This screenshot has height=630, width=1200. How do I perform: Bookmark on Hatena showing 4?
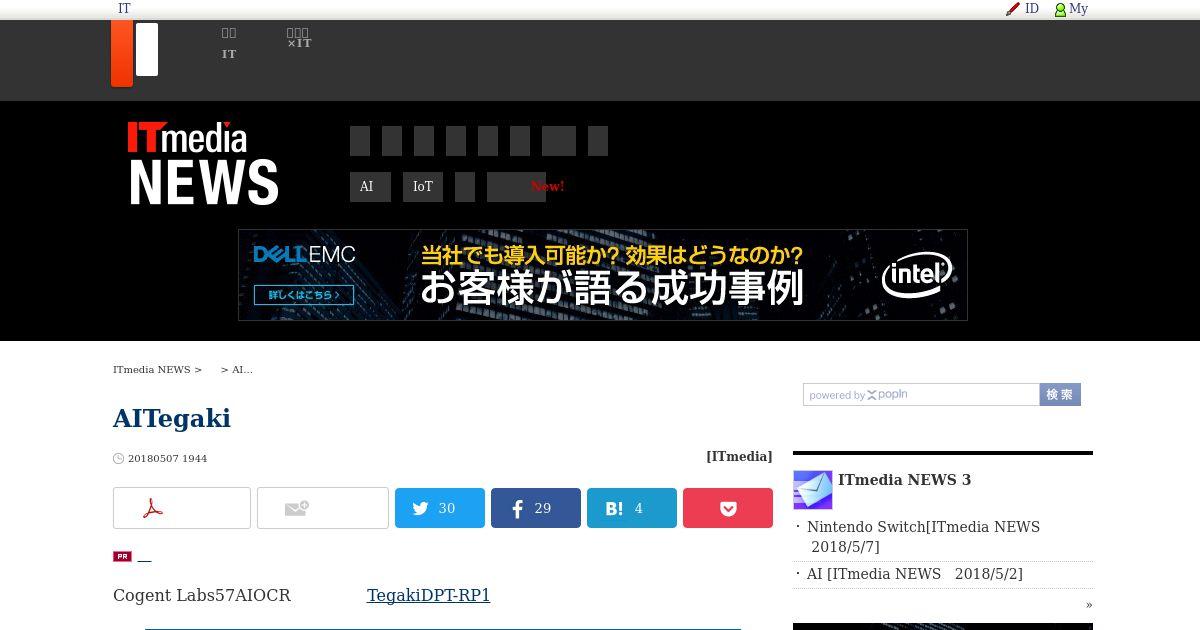tap(632, 508)
